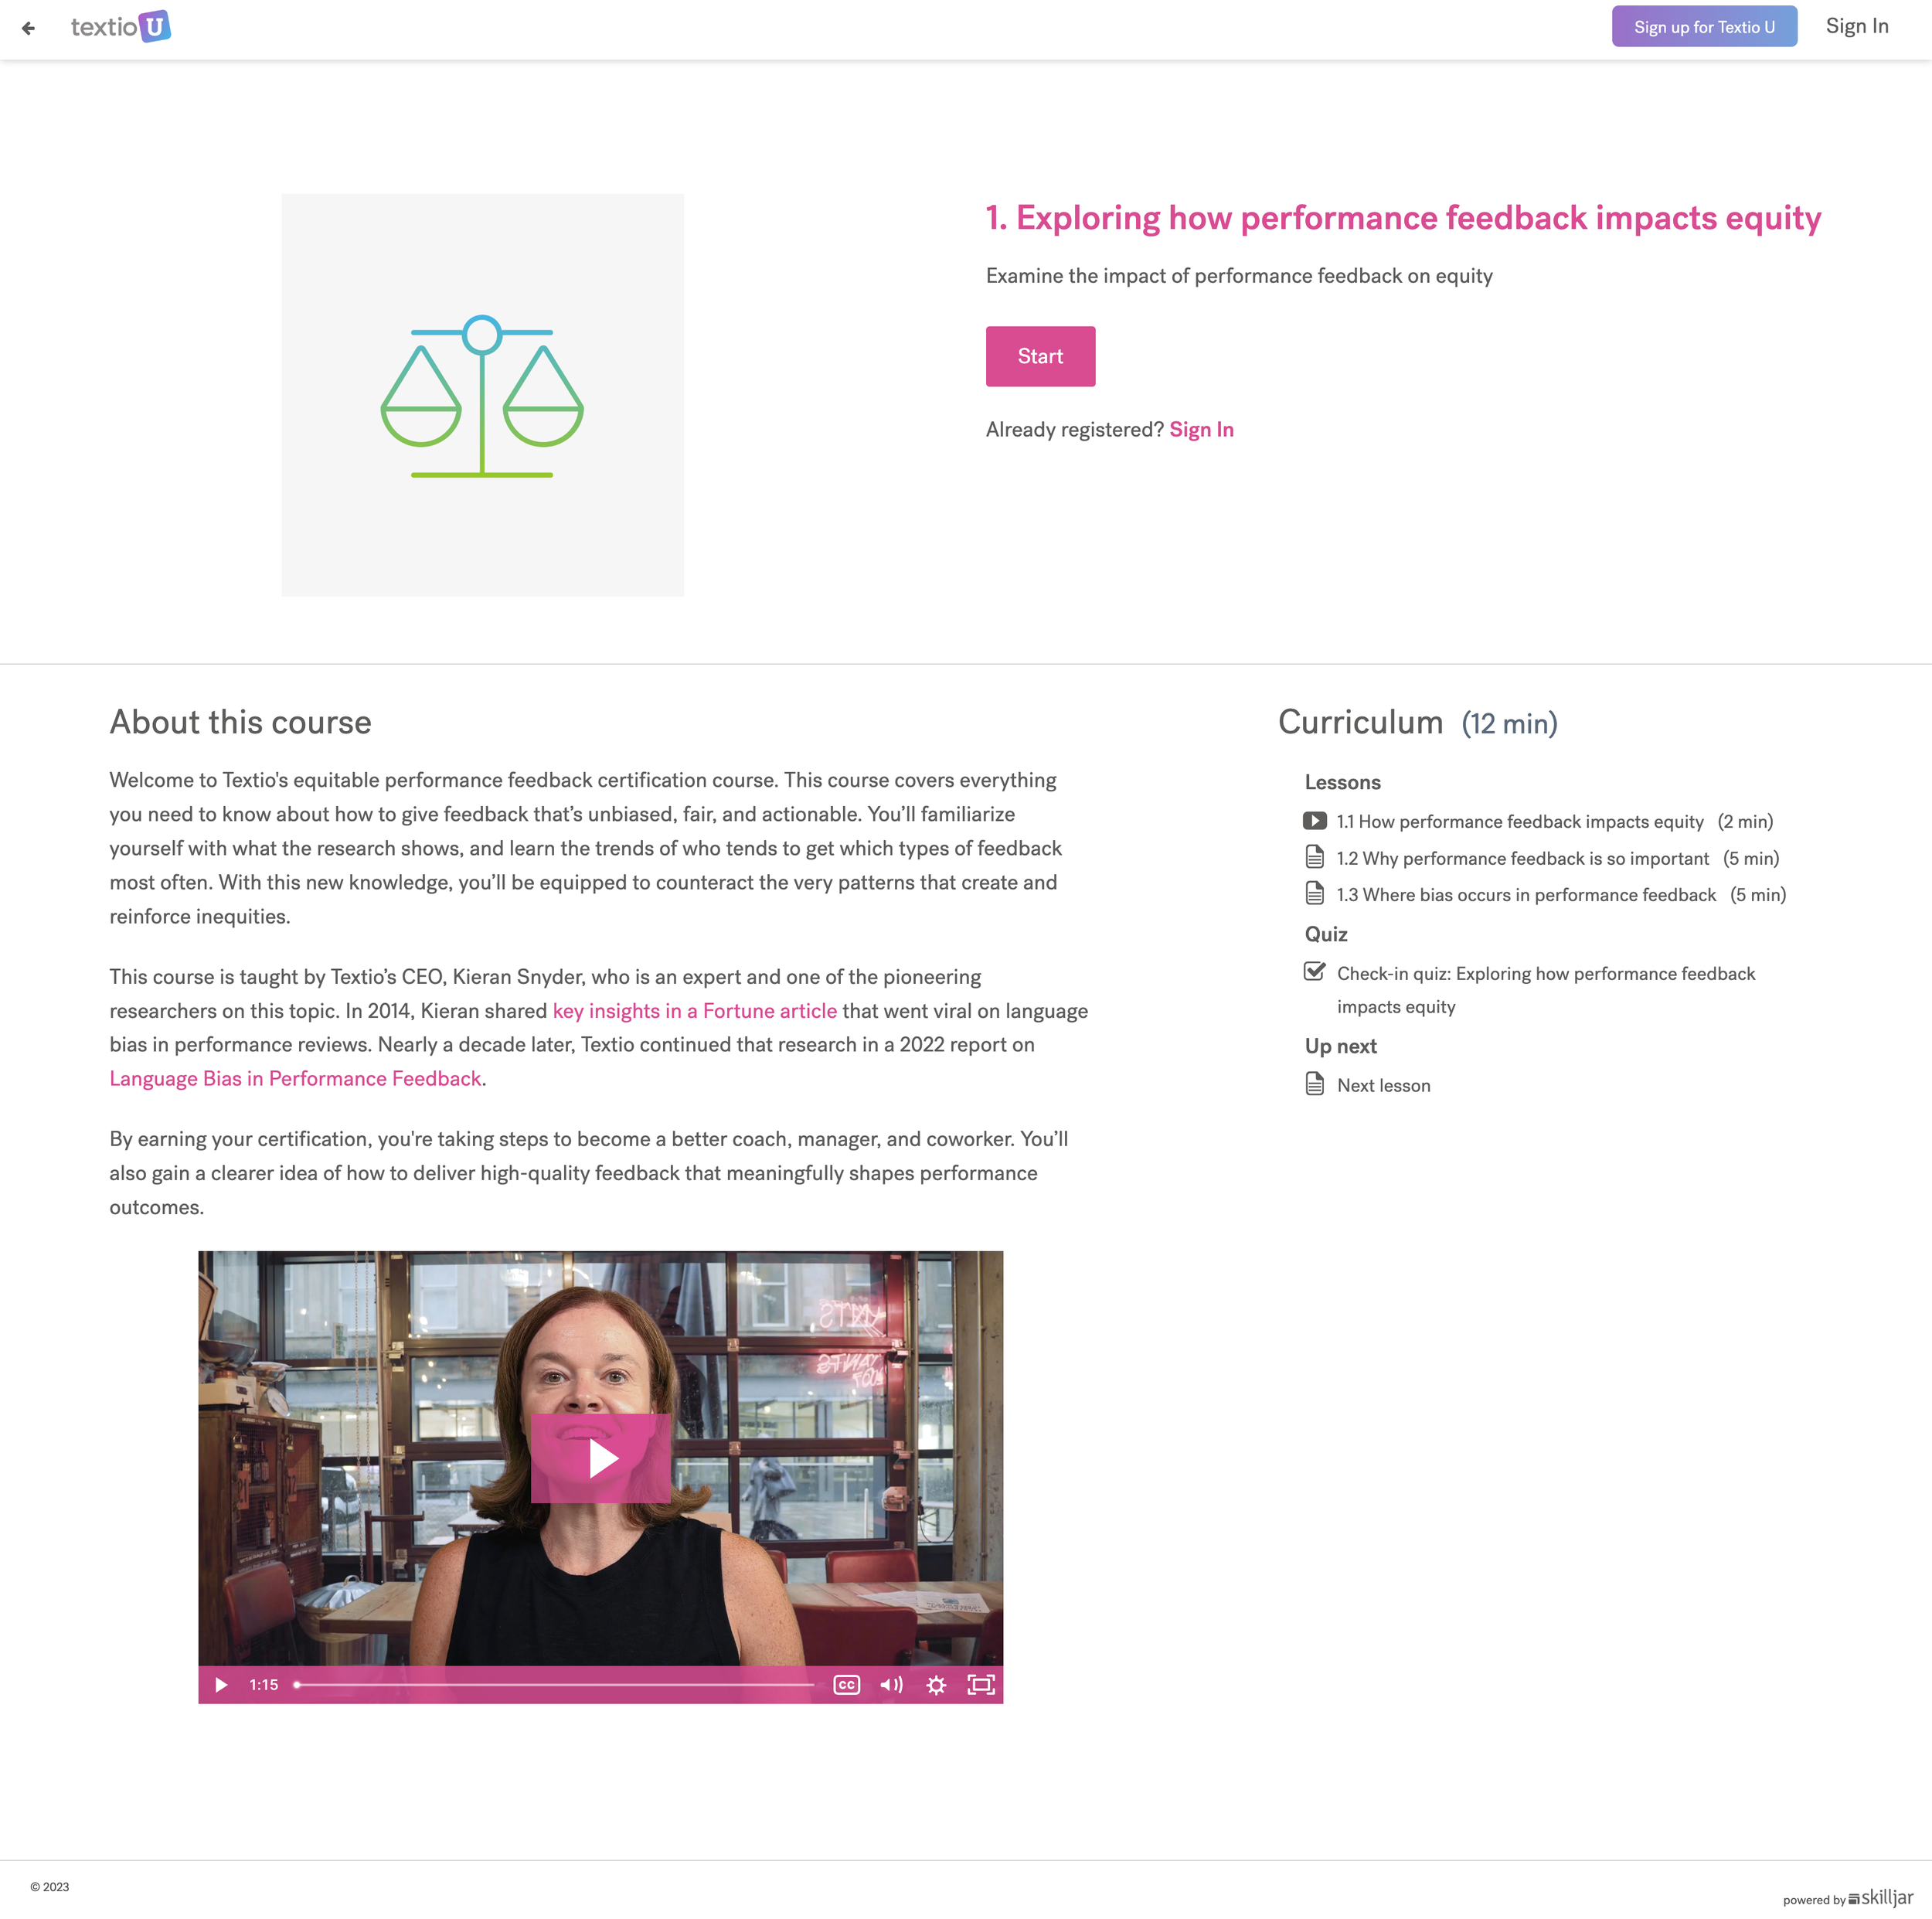Click the scales course thumbnail image

(482, 395)
